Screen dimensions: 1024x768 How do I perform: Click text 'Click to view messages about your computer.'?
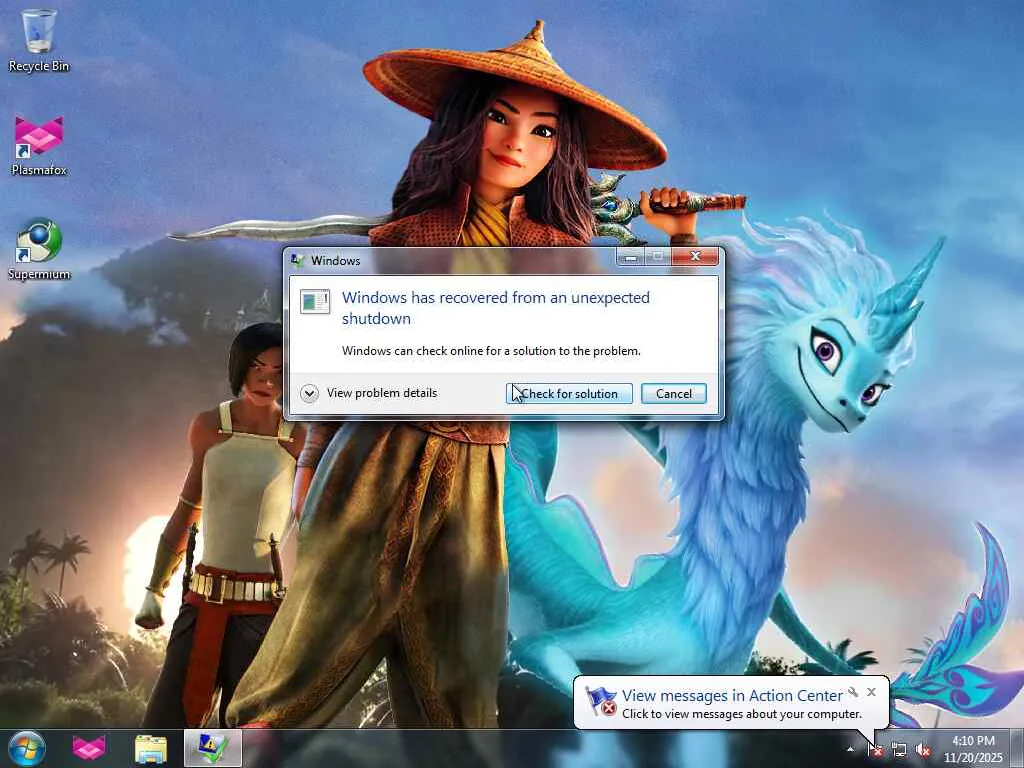coord(742,714)
